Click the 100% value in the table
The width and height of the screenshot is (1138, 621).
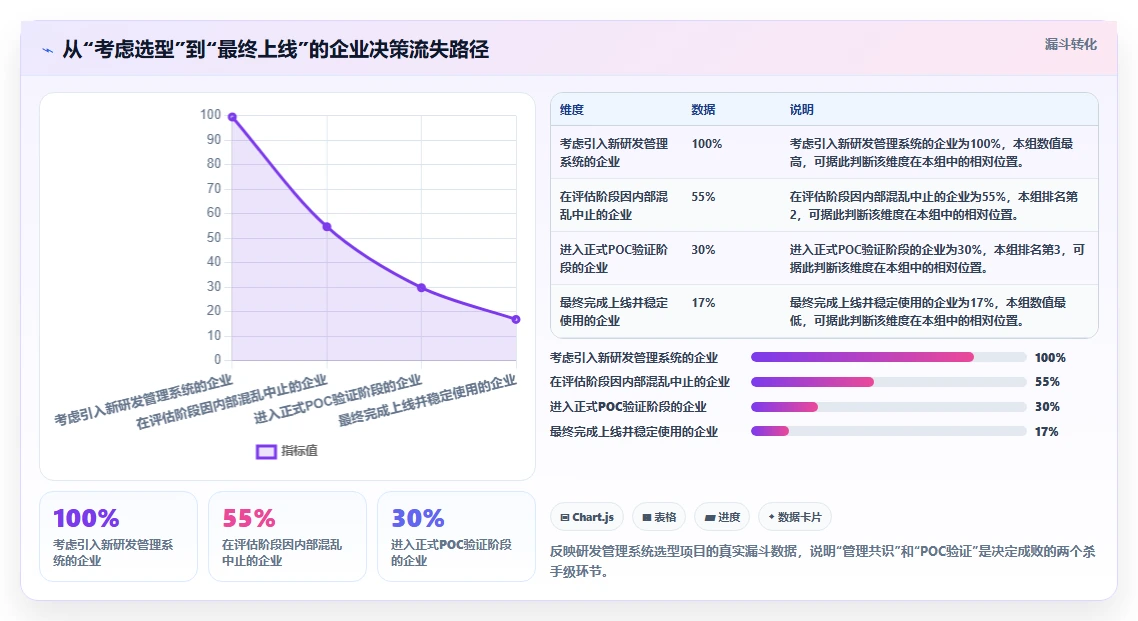click(x=707, y=144)
